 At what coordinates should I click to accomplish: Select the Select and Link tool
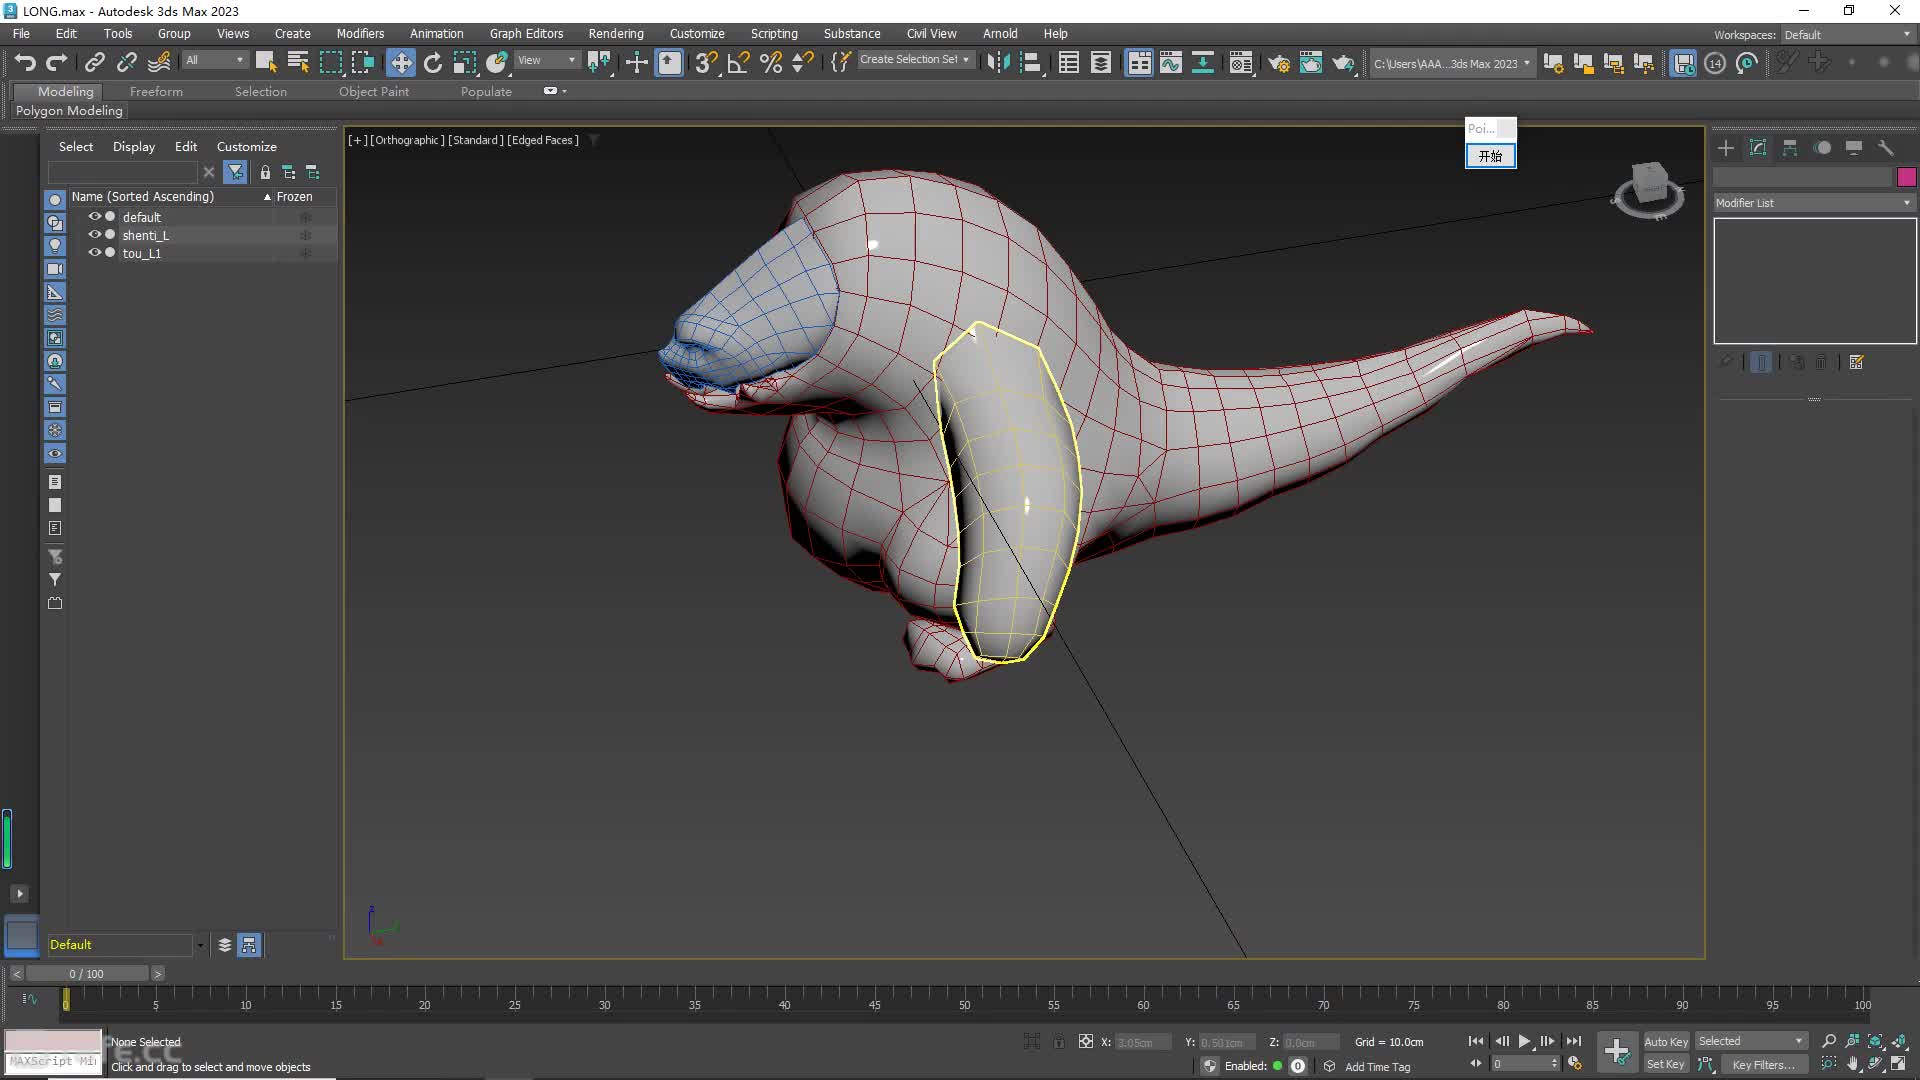94,63
